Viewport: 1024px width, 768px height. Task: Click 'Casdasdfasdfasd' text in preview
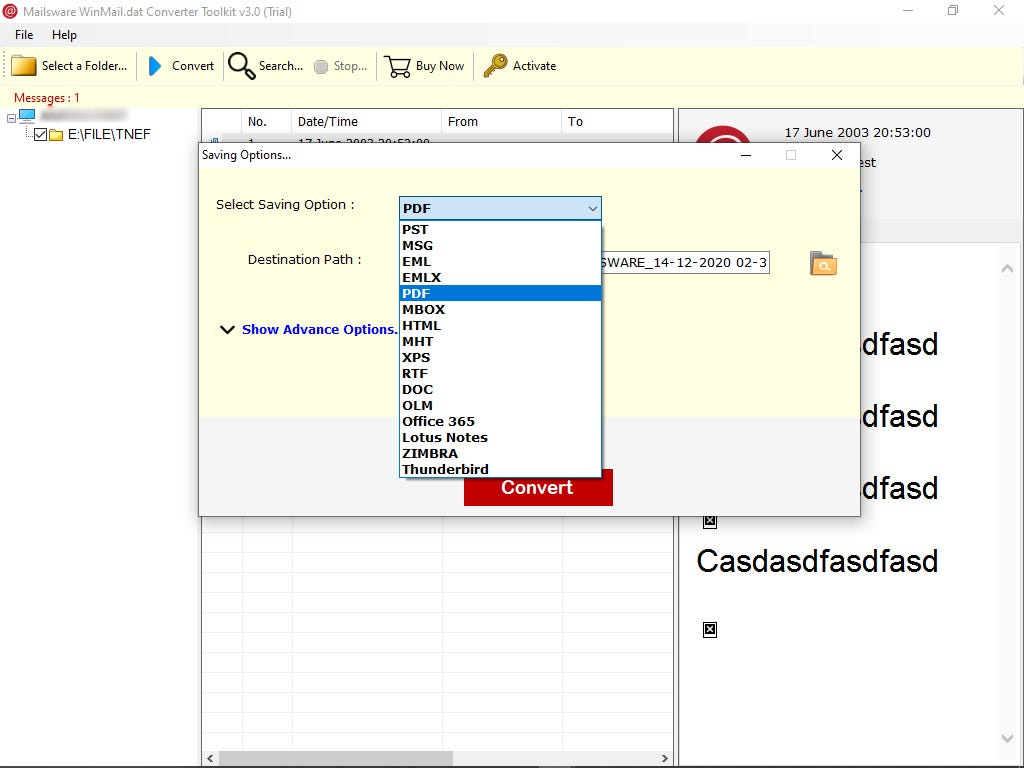pyautogui.click(x=817, y=561)
